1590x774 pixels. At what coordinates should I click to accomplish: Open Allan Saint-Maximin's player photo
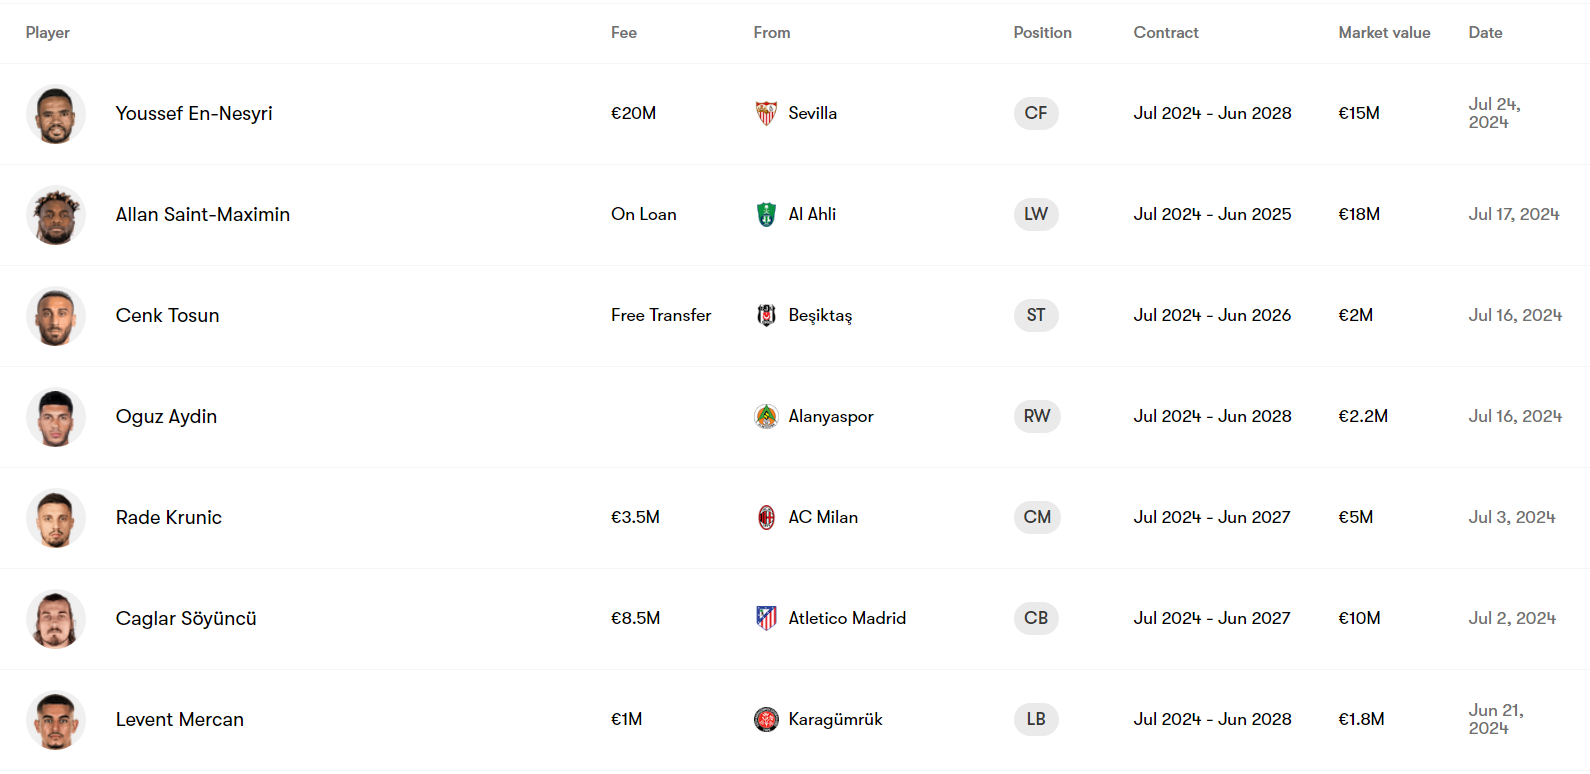point(56,215)
